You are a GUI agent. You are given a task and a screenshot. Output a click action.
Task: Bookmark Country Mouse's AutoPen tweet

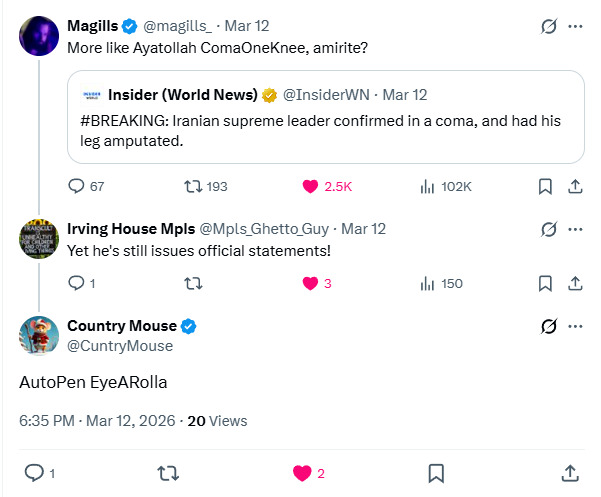(x=436, y=472)
